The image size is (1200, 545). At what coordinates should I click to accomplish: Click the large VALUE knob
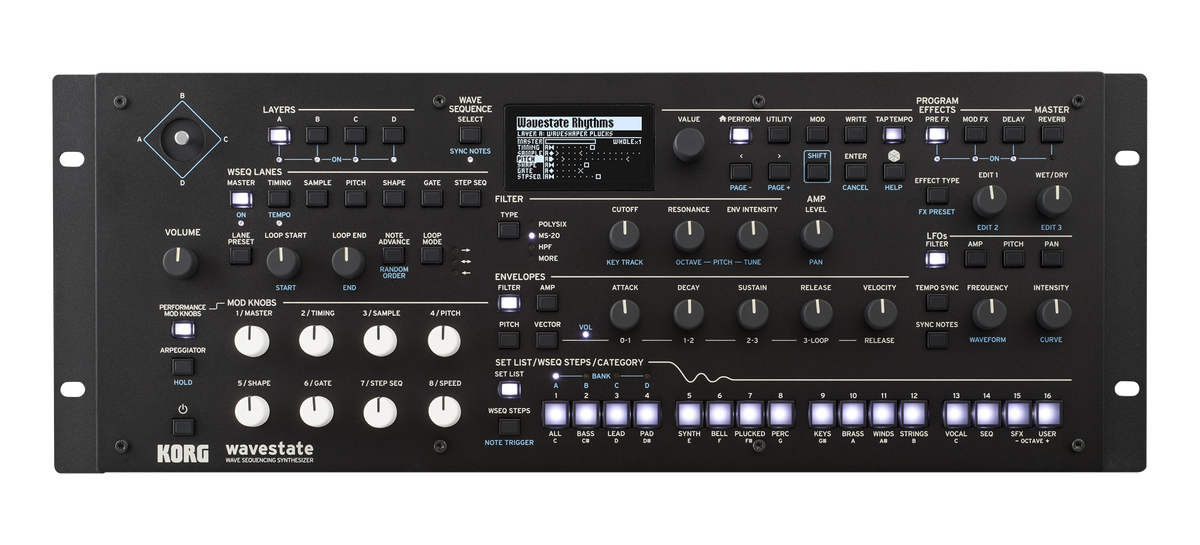pos(688,145)
